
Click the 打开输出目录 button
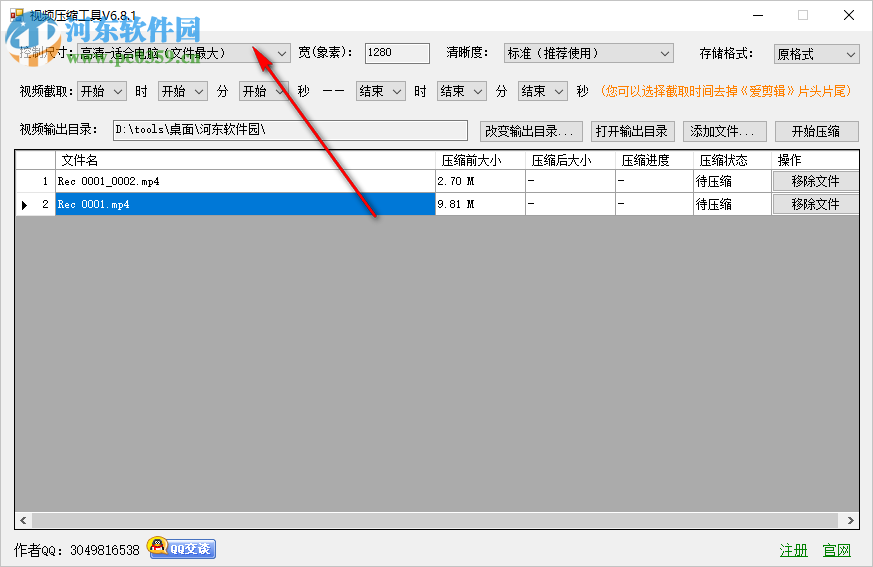click(x=632, y=131)
